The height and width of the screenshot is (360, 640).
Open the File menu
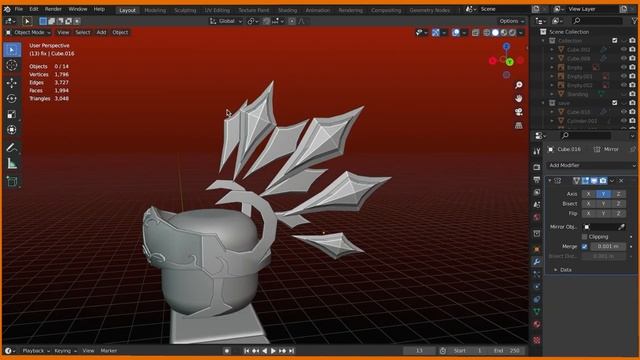coord(18,9)
